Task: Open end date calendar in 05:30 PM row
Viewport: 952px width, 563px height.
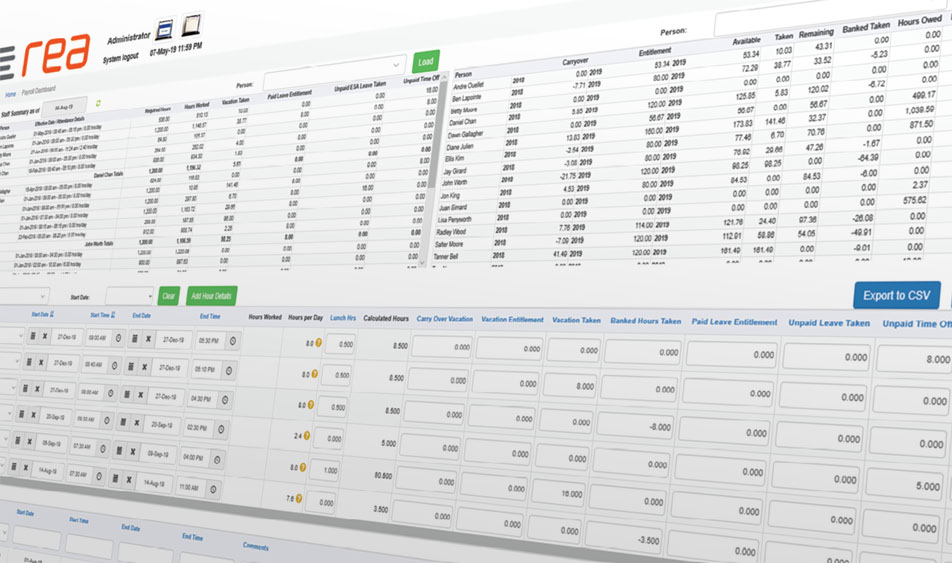Action: coord(135,339)
